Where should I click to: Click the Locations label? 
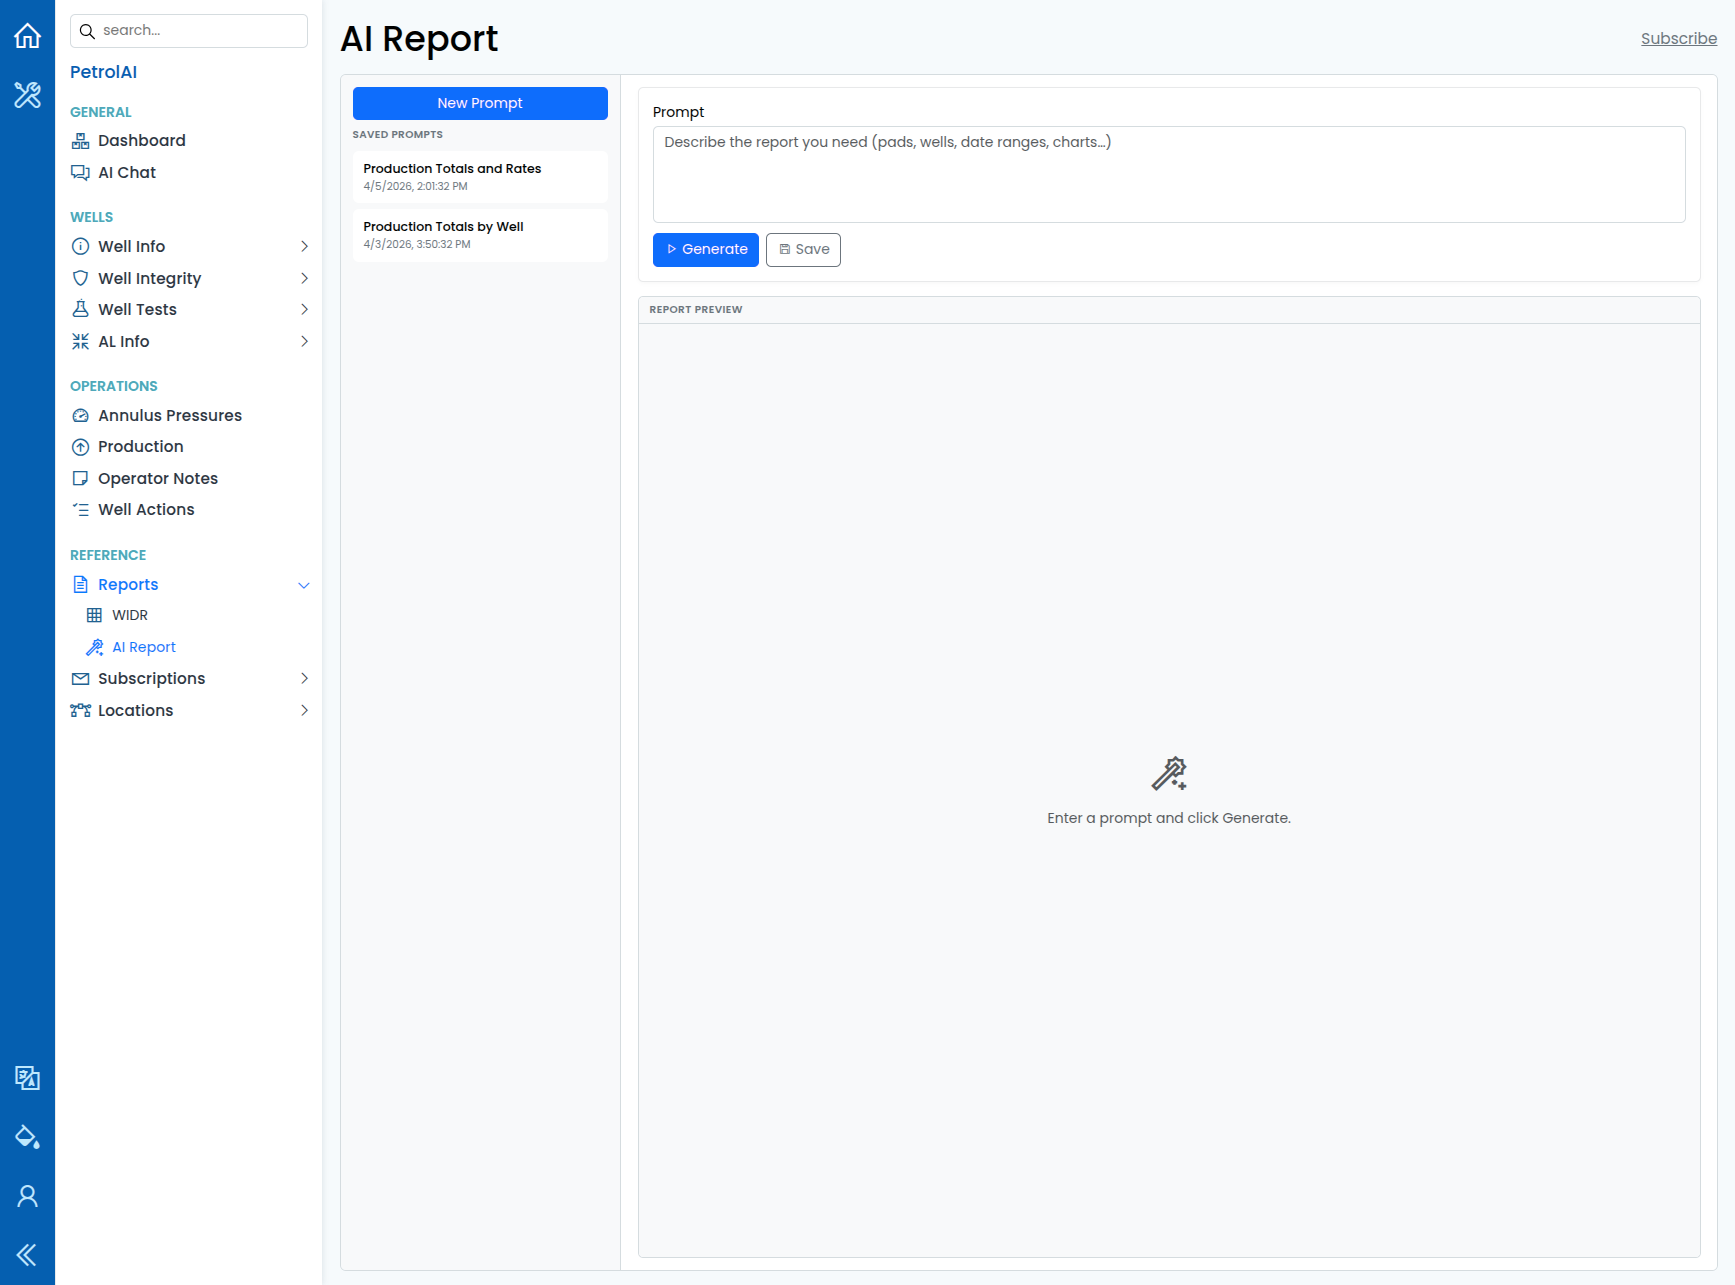136,711
